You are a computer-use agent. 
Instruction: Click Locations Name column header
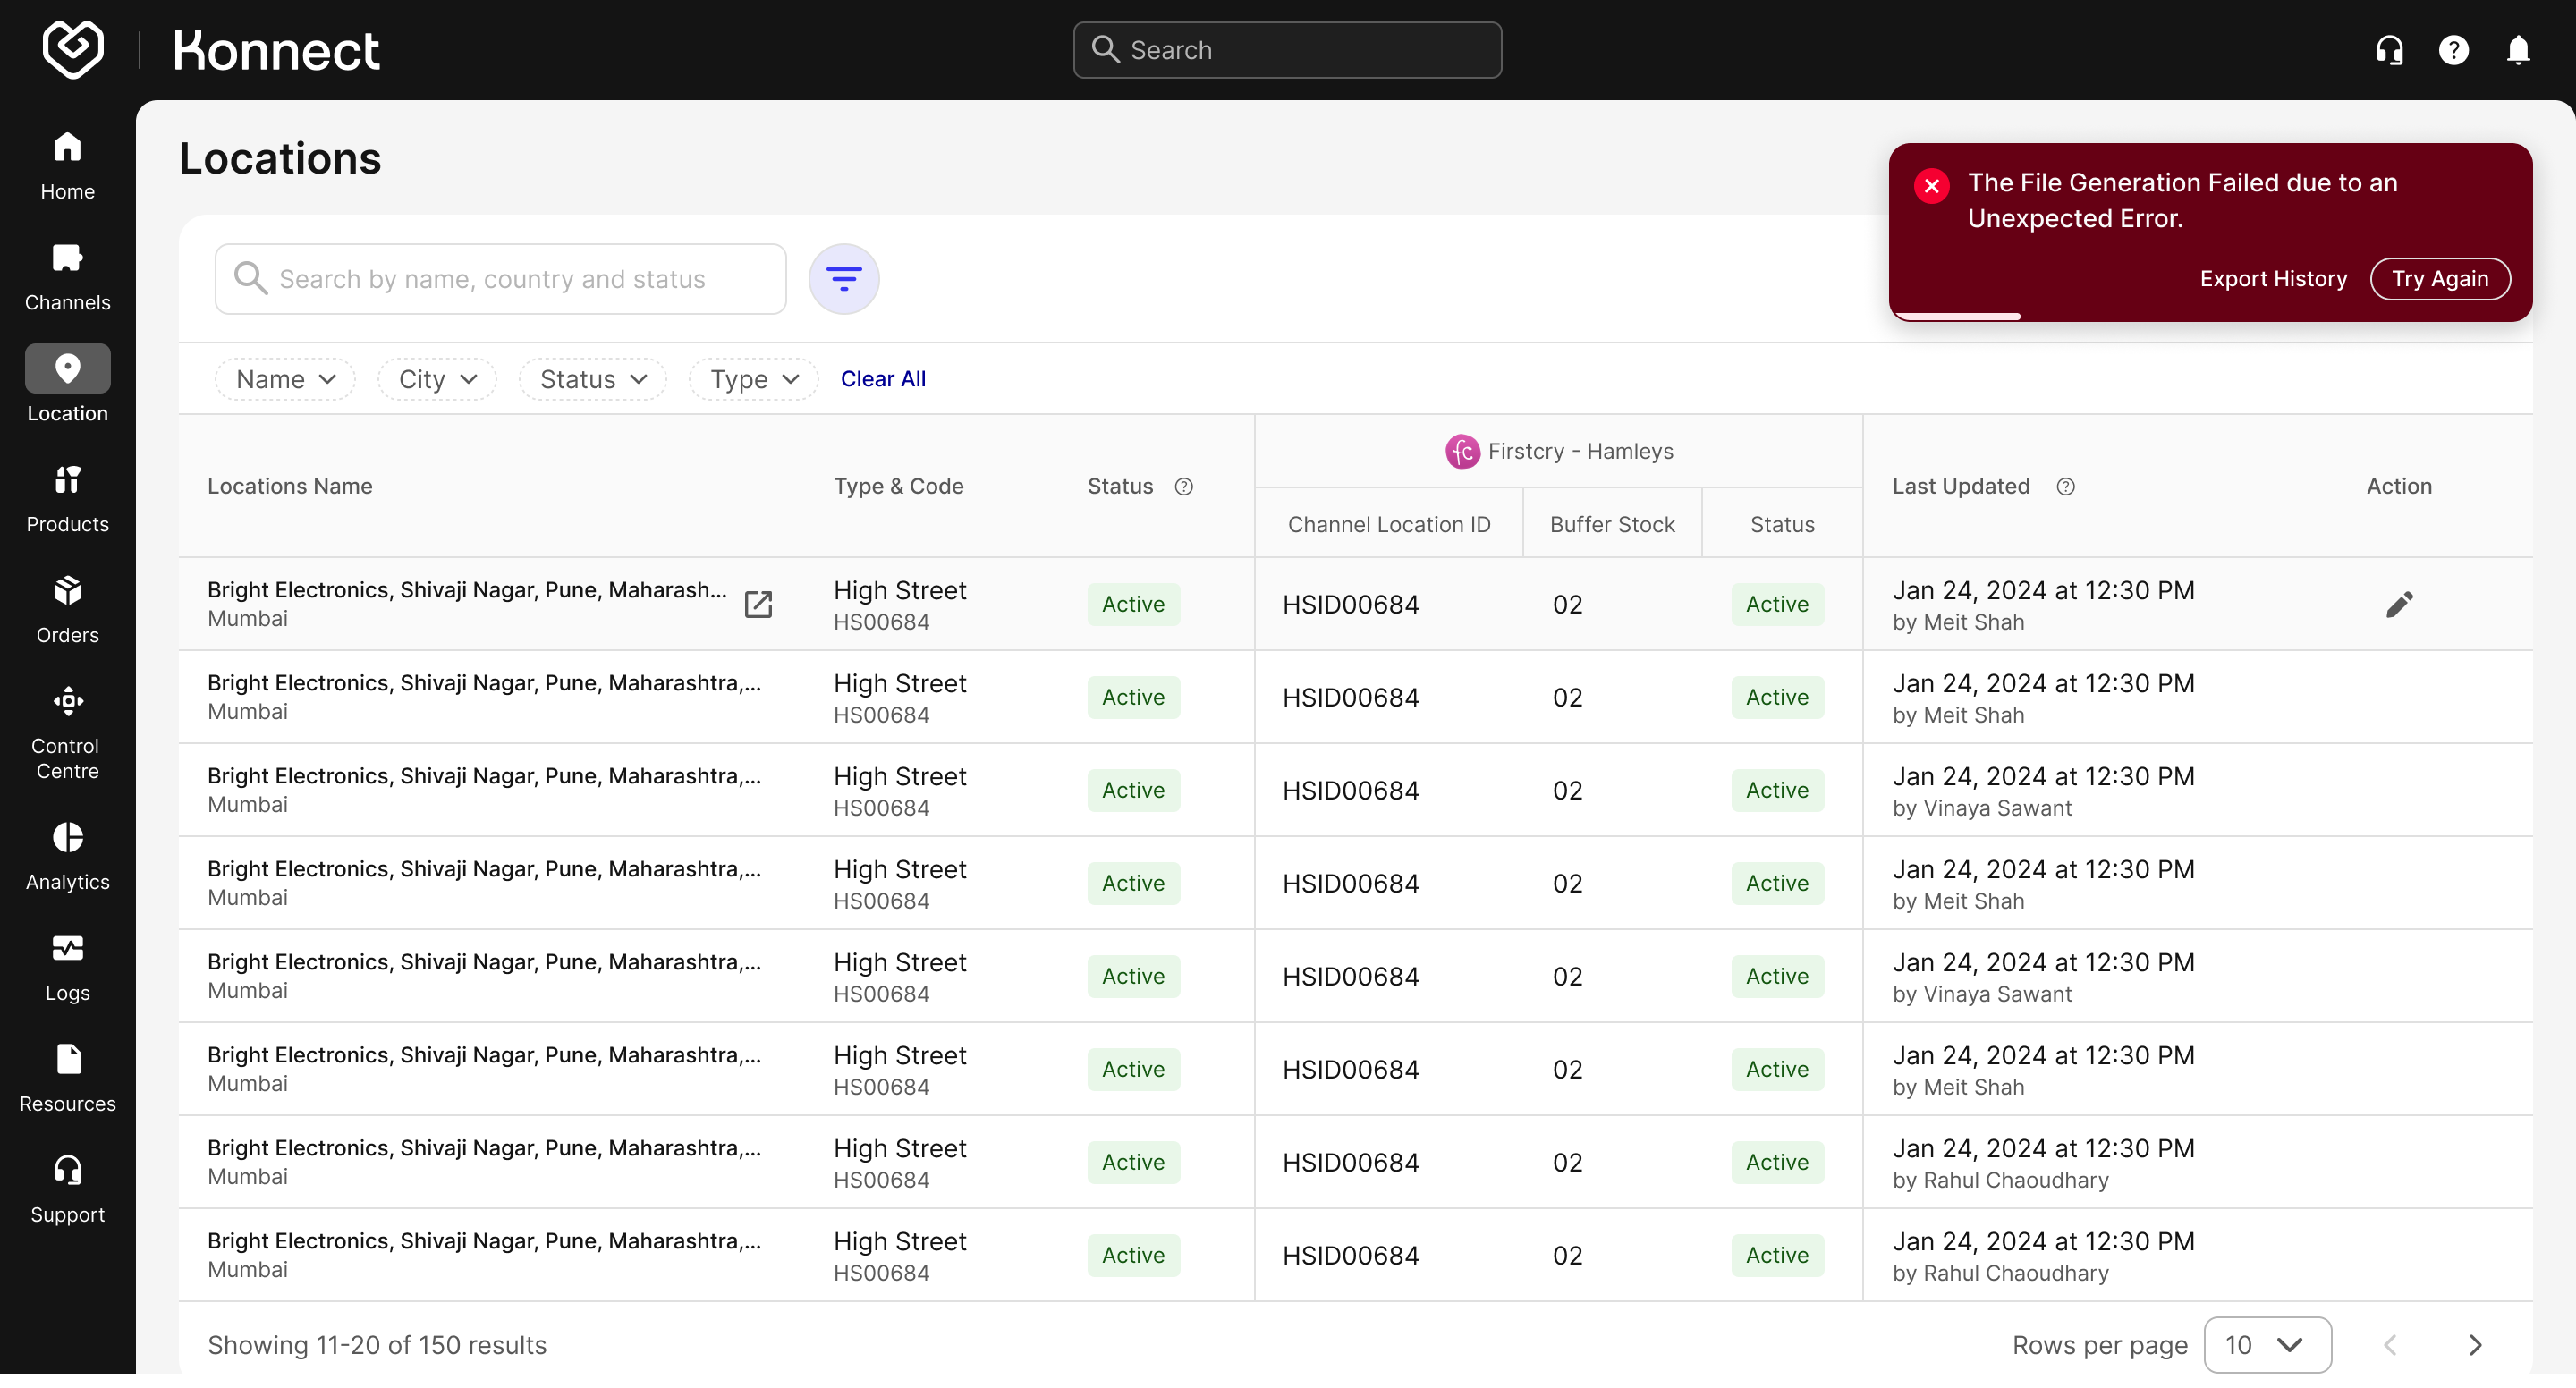click(290, 486)
